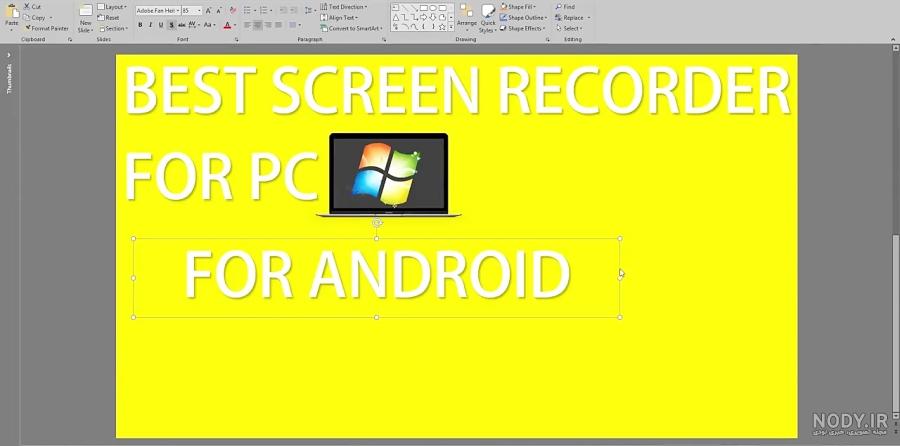
Task: Open the Select menu
Action: tap(568, 28)
